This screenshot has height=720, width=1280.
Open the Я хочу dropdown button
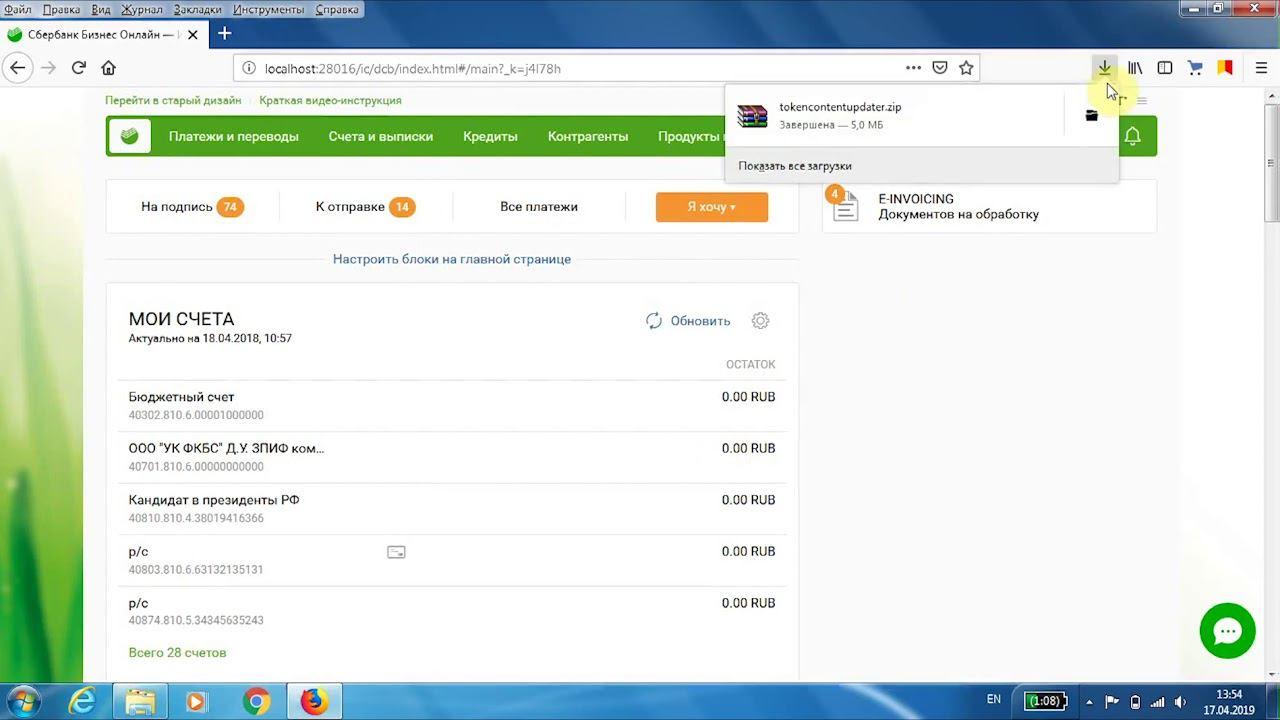click(x=712, y=207)
